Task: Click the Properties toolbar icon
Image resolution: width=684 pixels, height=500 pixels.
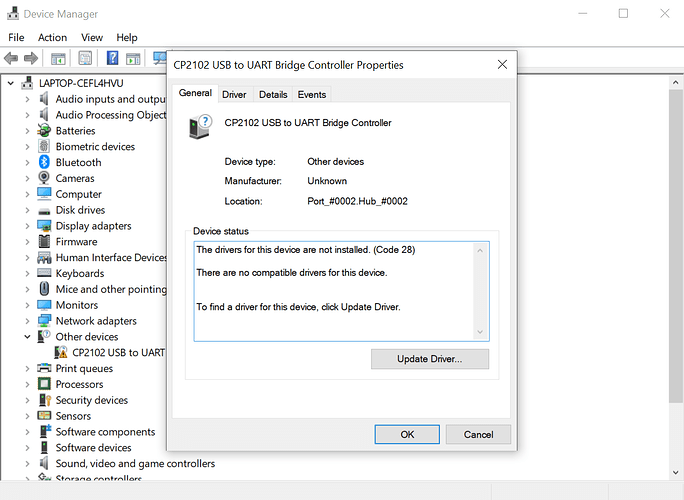Action: click(85, 58)
